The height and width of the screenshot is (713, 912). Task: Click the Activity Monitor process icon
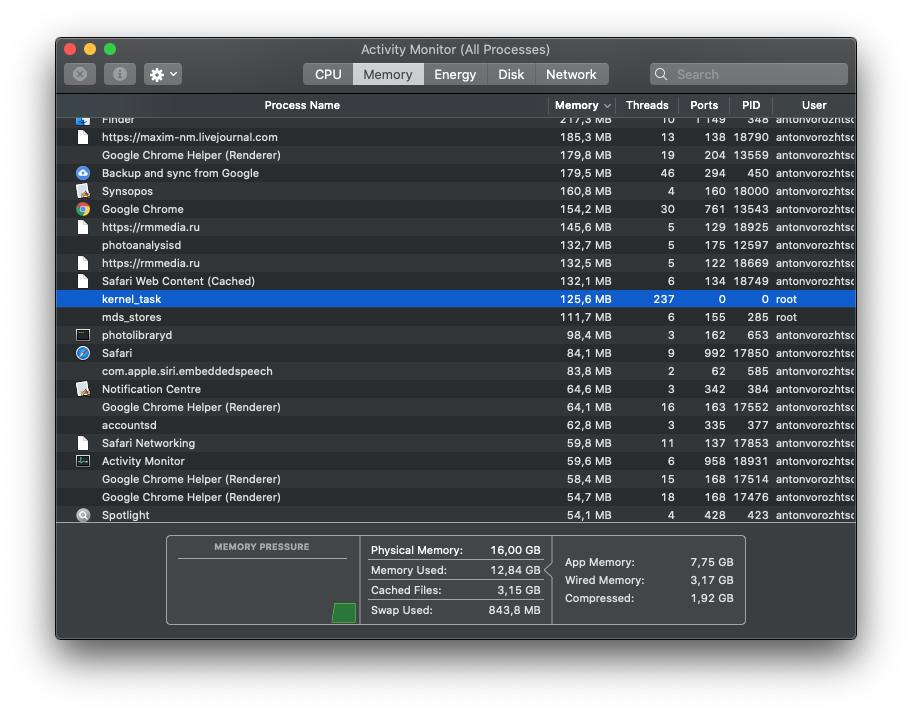pos(83,461)
